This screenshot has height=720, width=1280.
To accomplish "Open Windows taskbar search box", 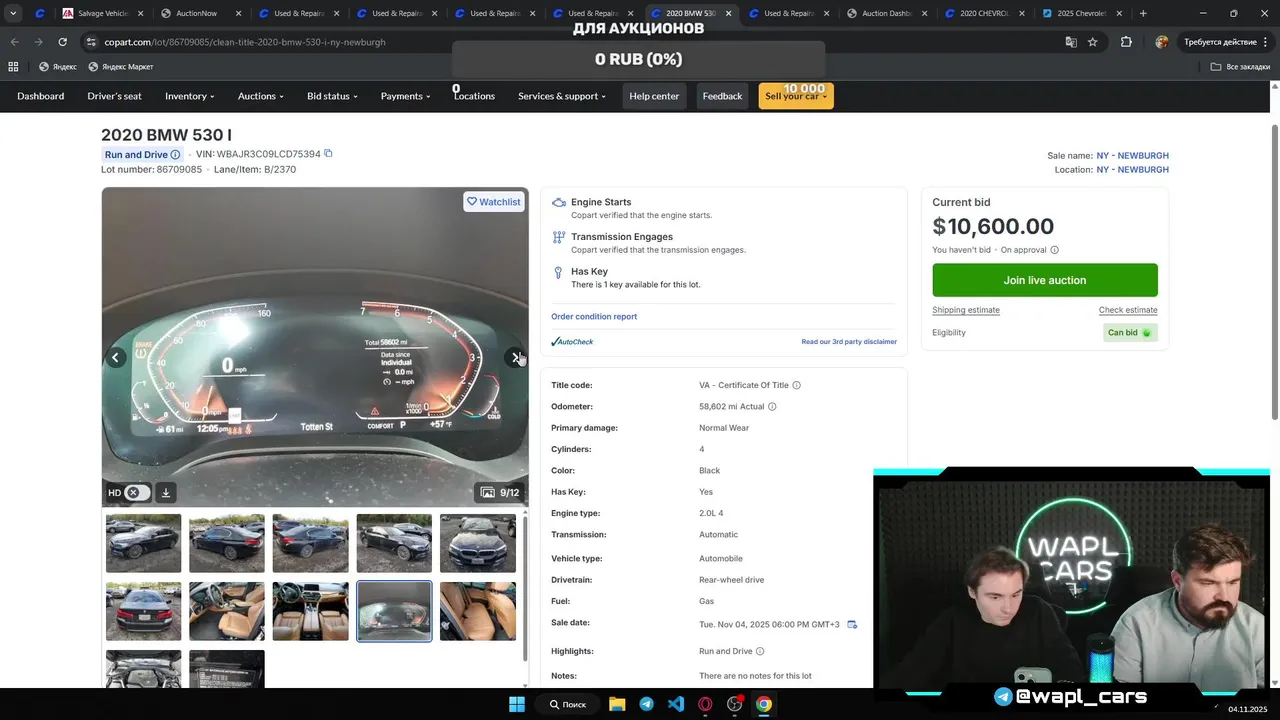I will coord(568,704).
